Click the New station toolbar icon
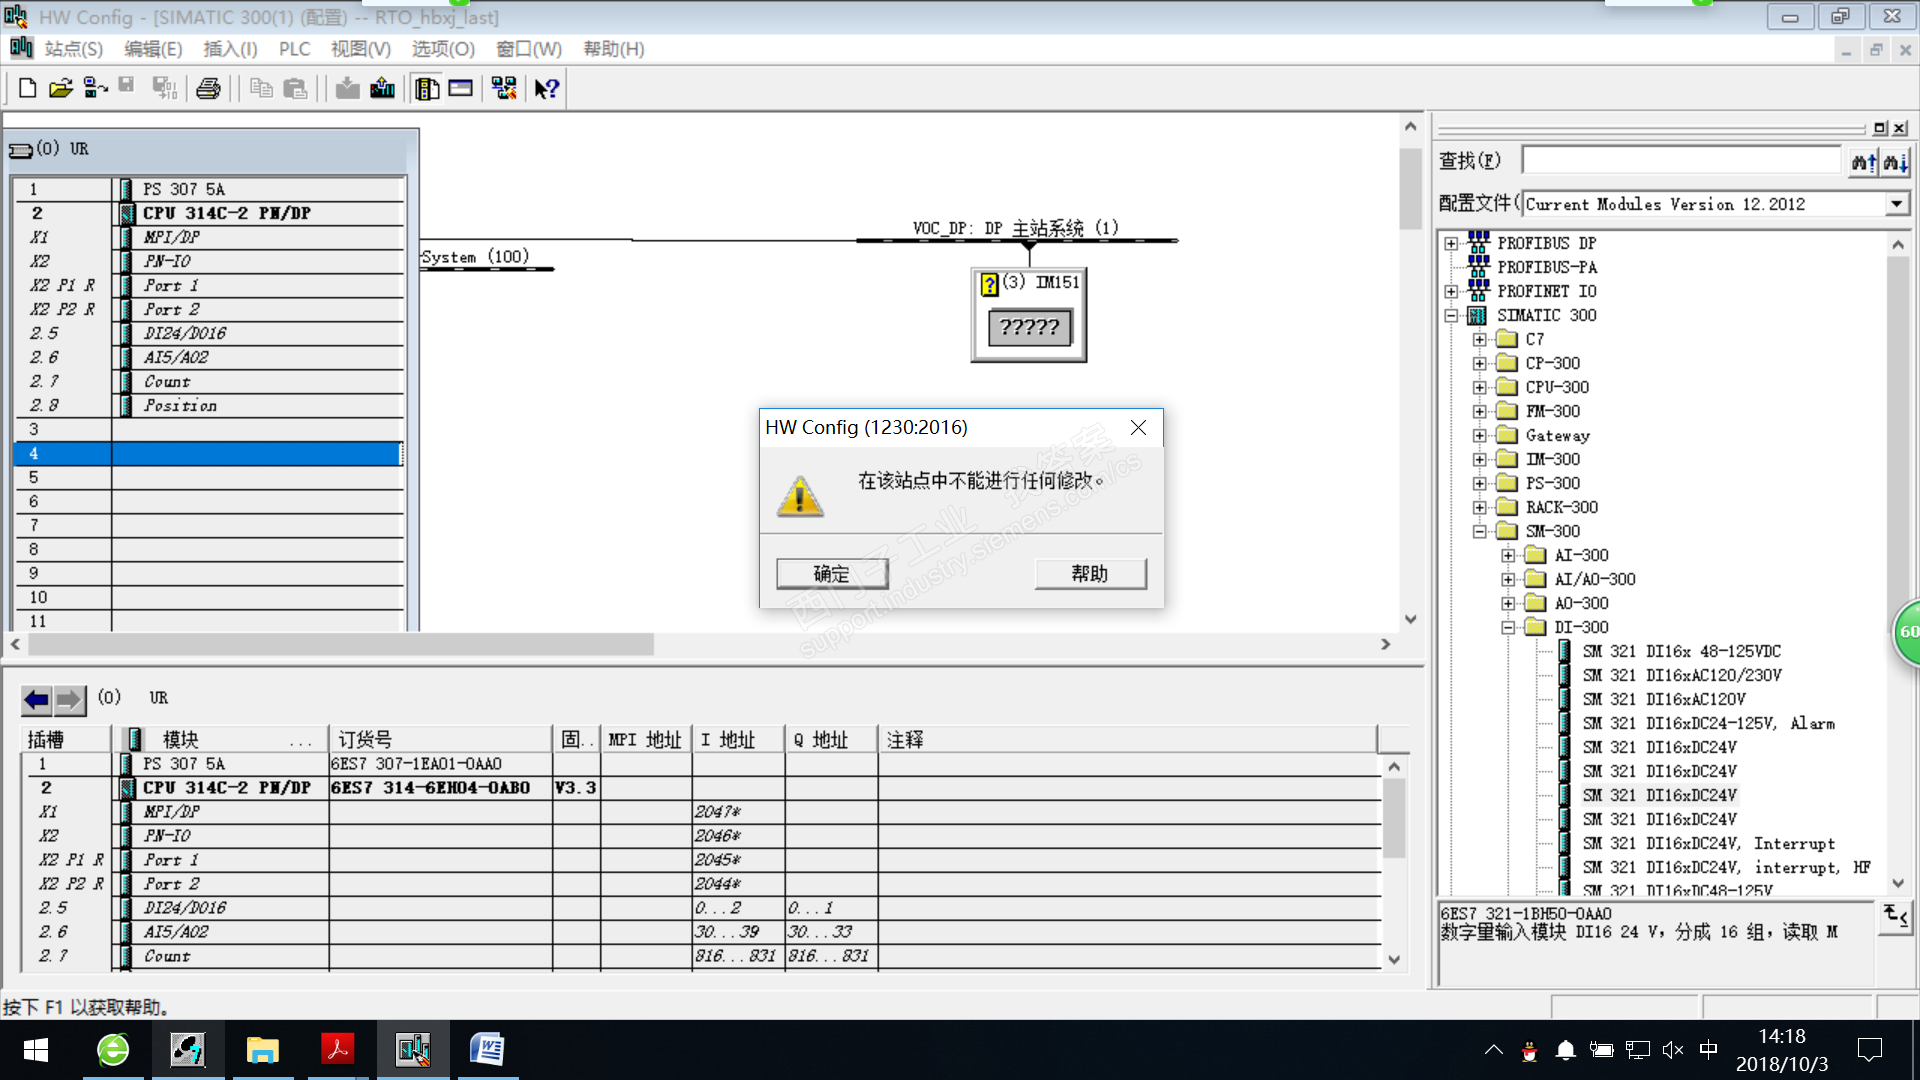The image size is (1920, 1080). [x=27, y=89]
